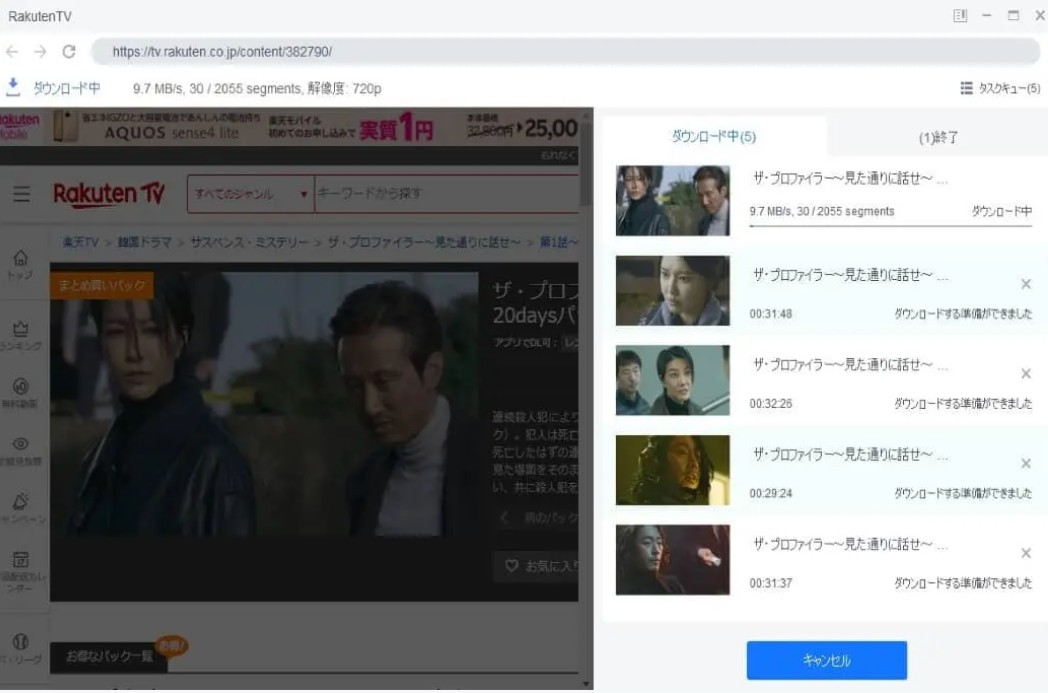Click the URL address bar
The height and width of the screenshot is (693, 1048).
[565, 51]
